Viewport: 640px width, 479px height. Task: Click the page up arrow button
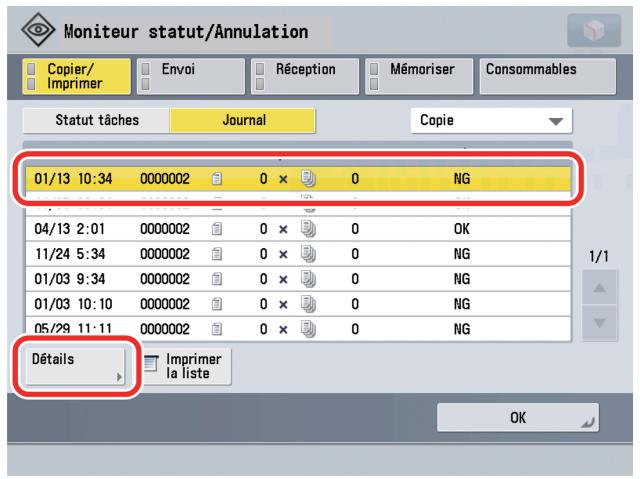tap(600, 288)
